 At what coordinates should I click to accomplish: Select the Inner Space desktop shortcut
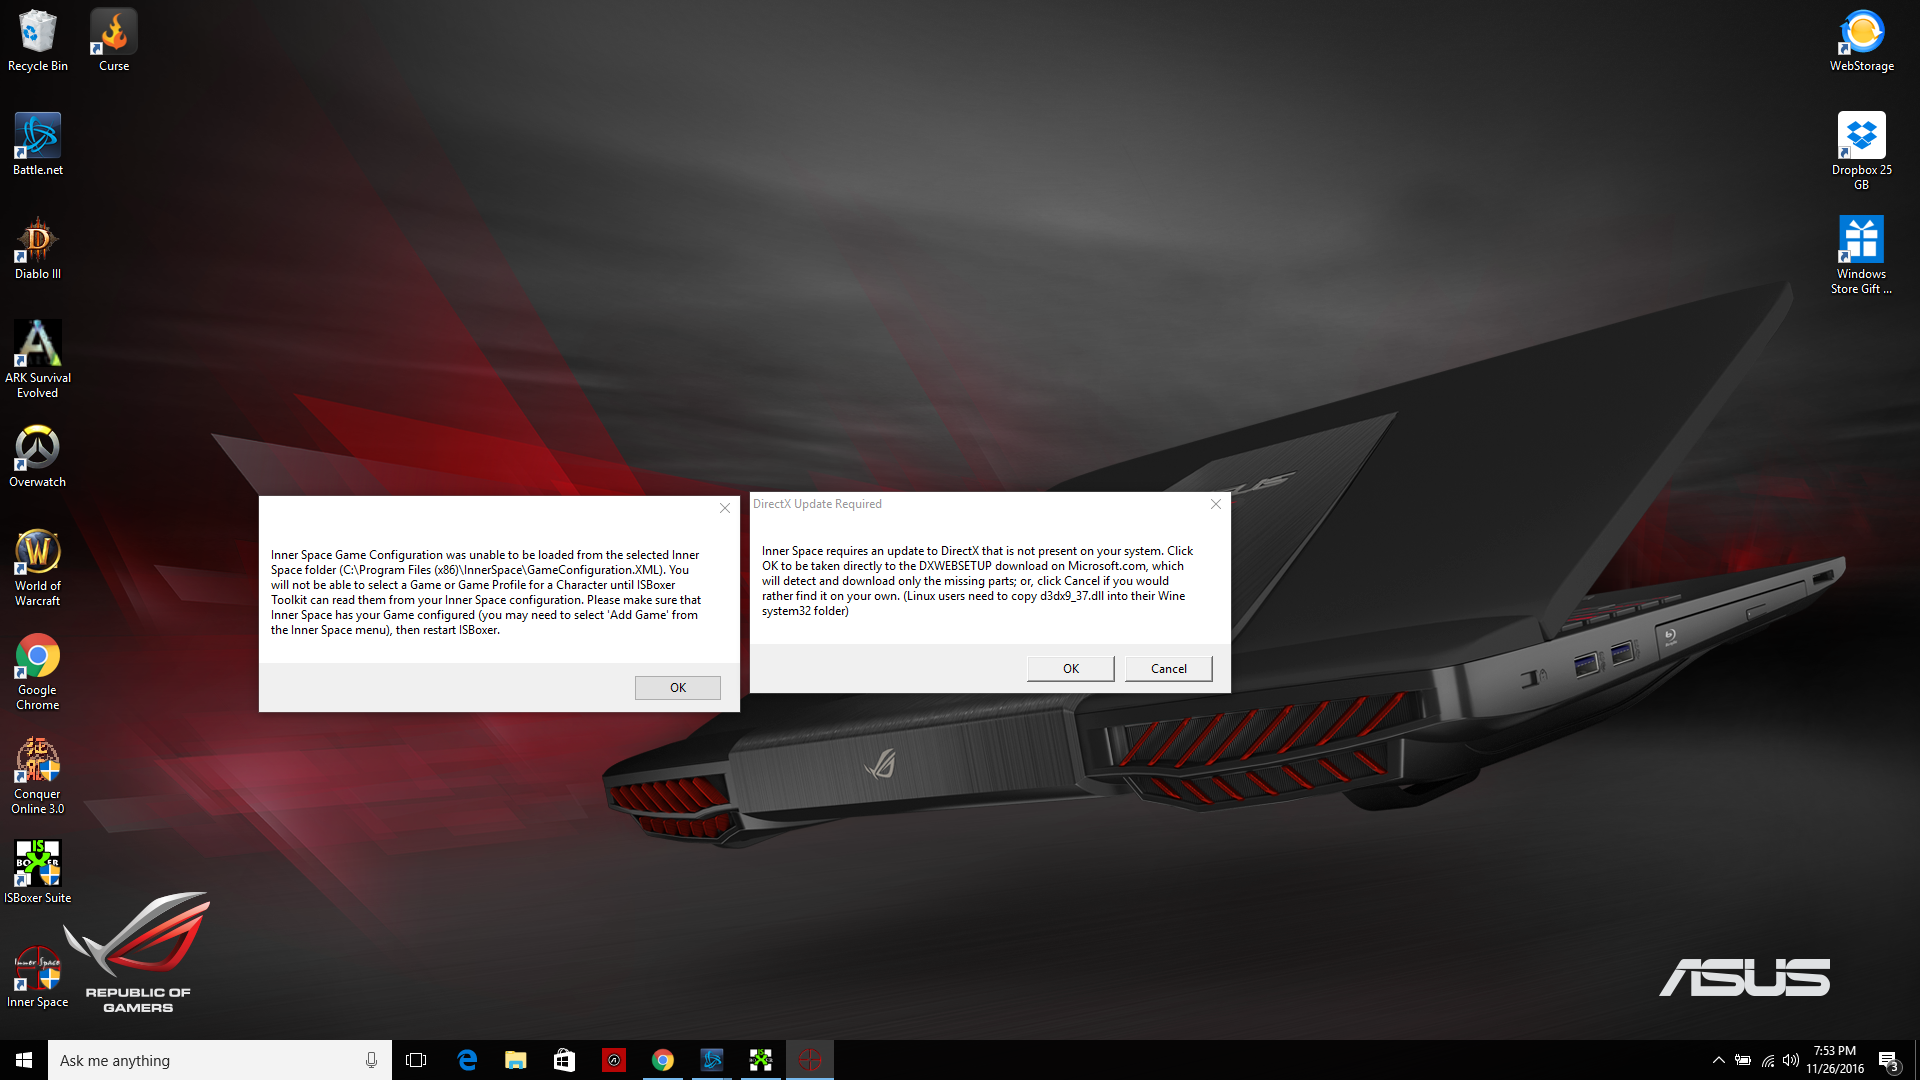point(38,976)
